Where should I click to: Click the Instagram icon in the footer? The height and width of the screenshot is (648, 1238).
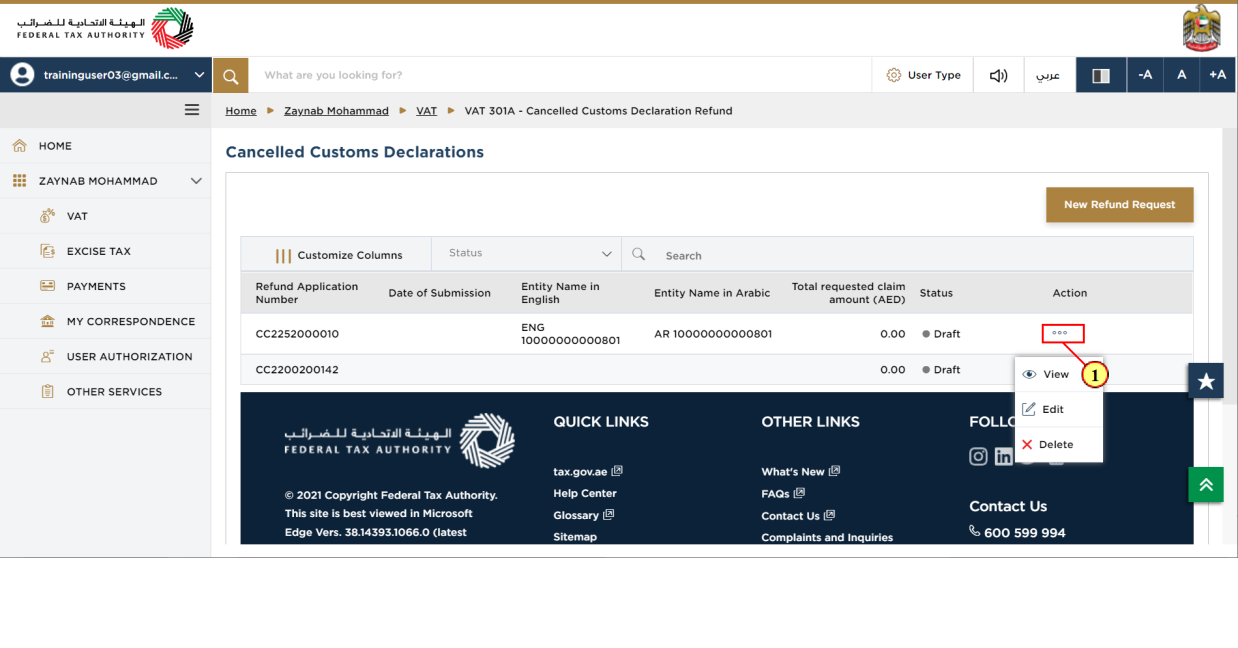[x=979, y=456]
